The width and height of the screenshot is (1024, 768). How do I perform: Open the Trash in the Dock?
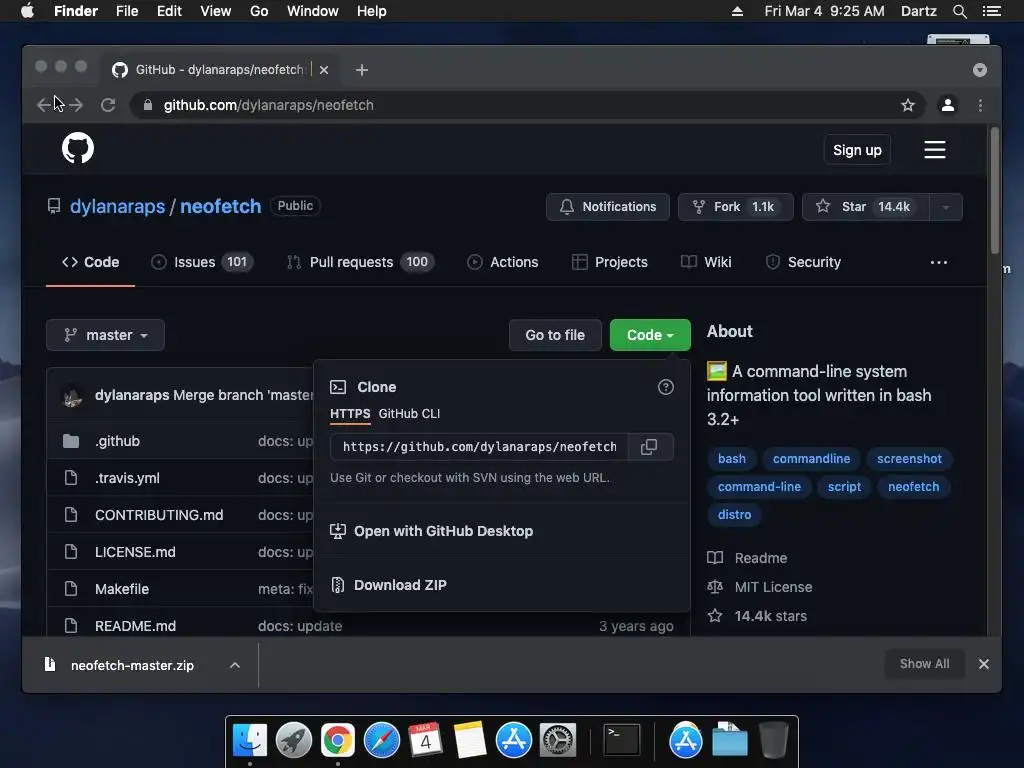pyautogui.click(x=774, y=740)
